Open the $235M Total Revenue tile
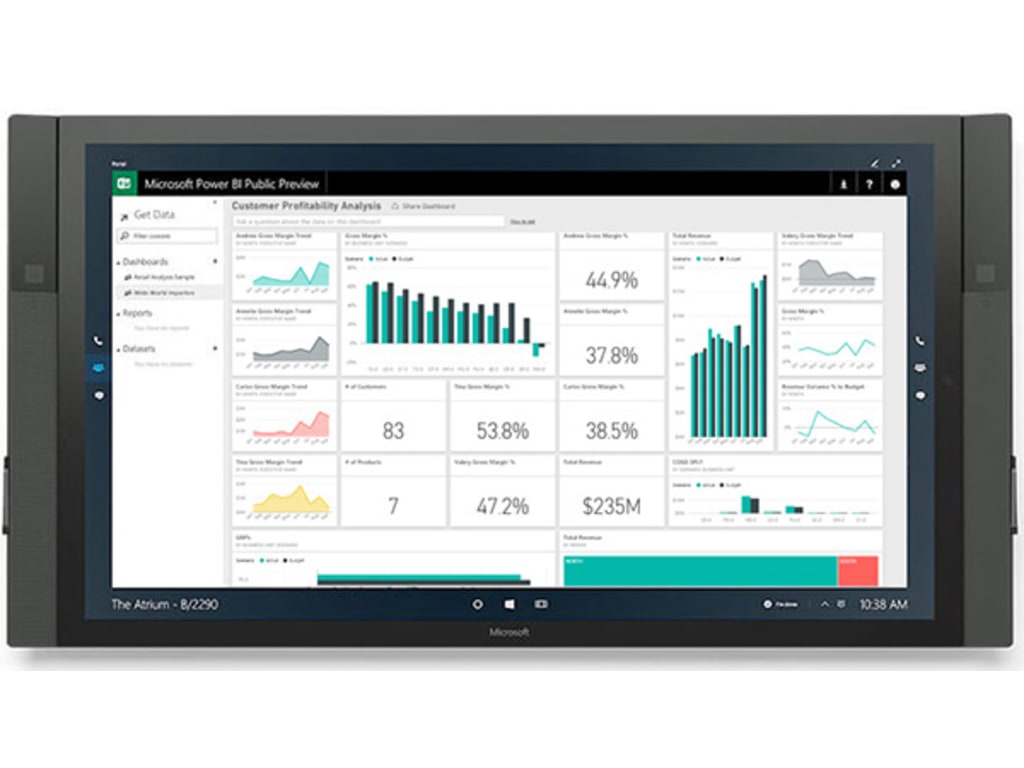The height and width of the screenshot is (768, 1024). point(611,492)
